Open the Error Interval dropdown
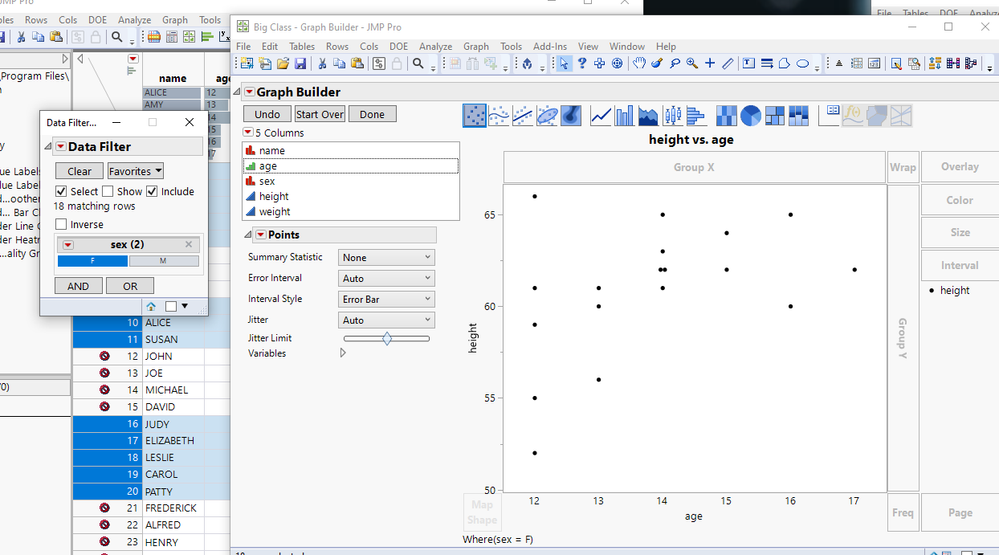The height and width of the screenshot is (555, 999). (386, 278)
